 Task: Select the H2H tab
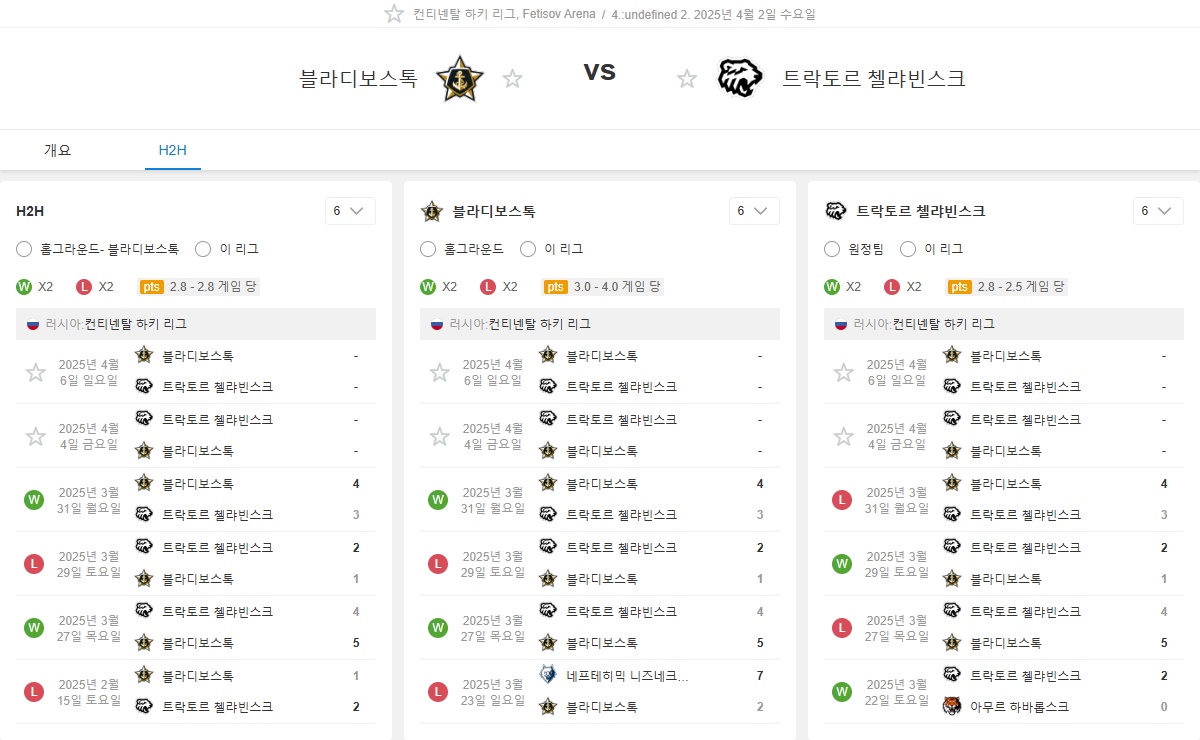(173, 150)
